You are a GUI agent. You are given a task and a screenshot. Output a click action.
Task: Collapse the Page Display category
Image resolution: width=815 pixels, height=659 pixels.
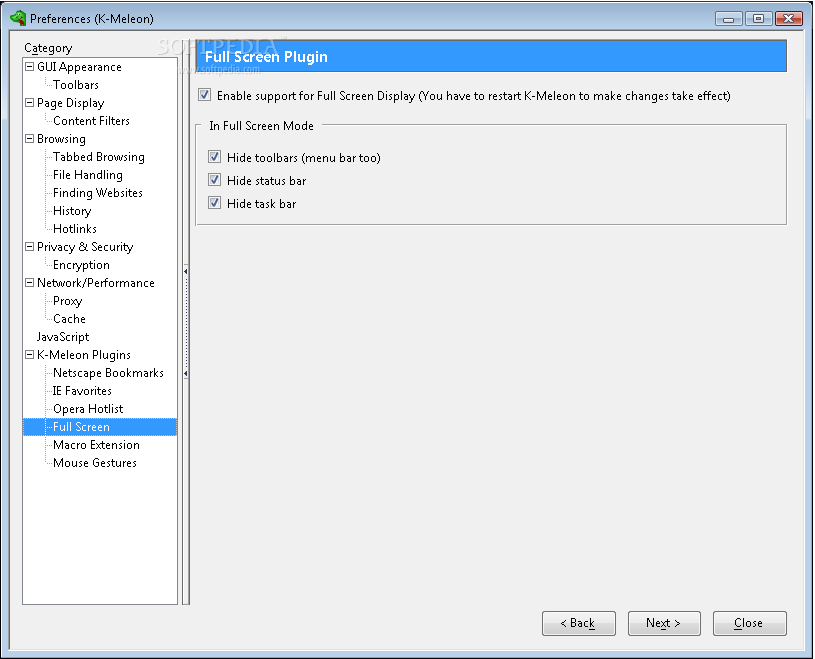[x=30, y=102]
